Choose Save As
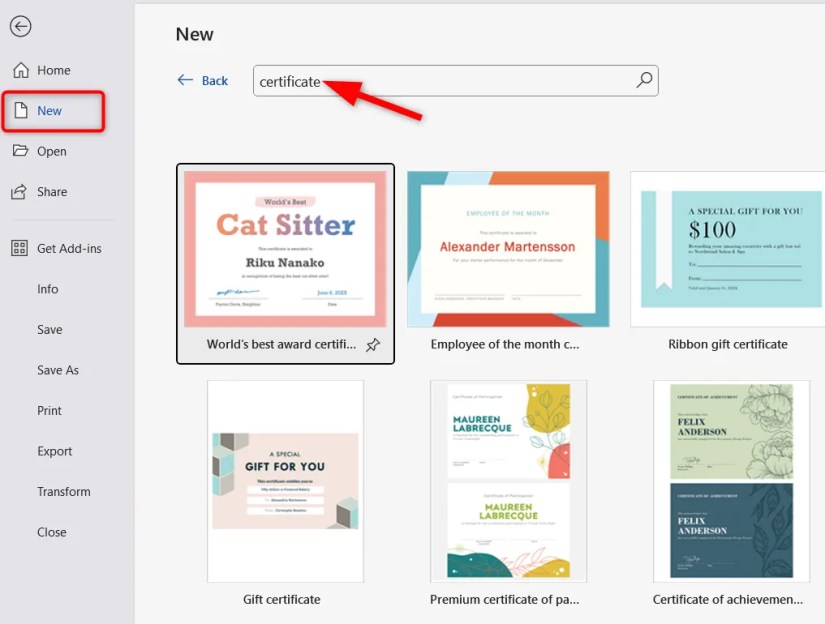825x624 pixels. coord(58,370)
